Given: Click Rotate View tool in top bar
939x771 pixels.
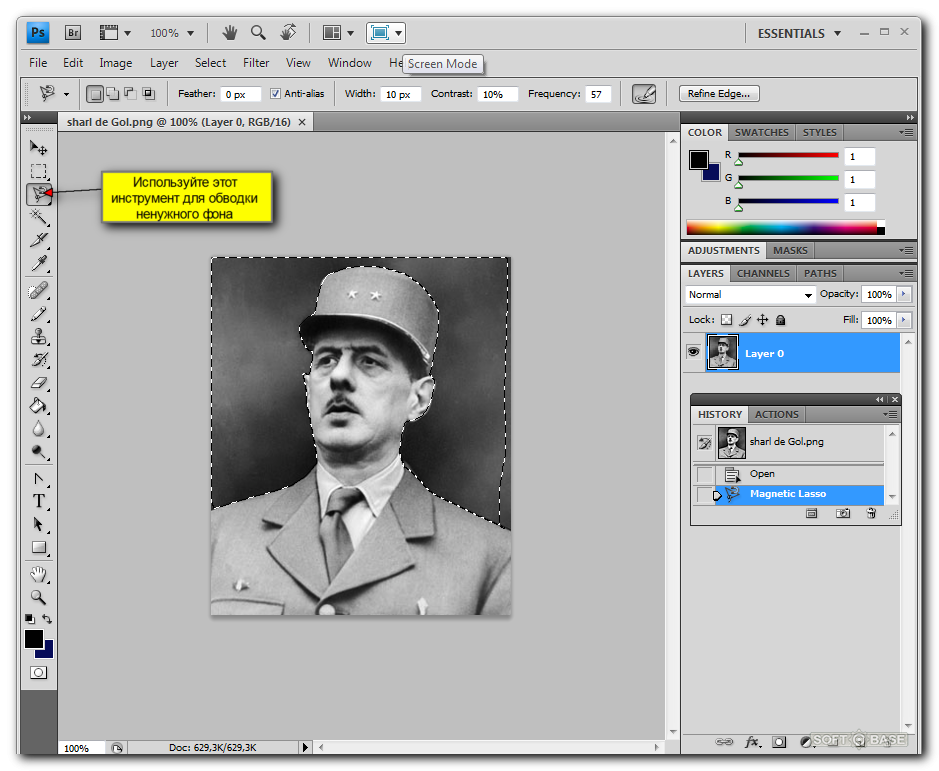Looking at the screenshot, I should [288, 32].
